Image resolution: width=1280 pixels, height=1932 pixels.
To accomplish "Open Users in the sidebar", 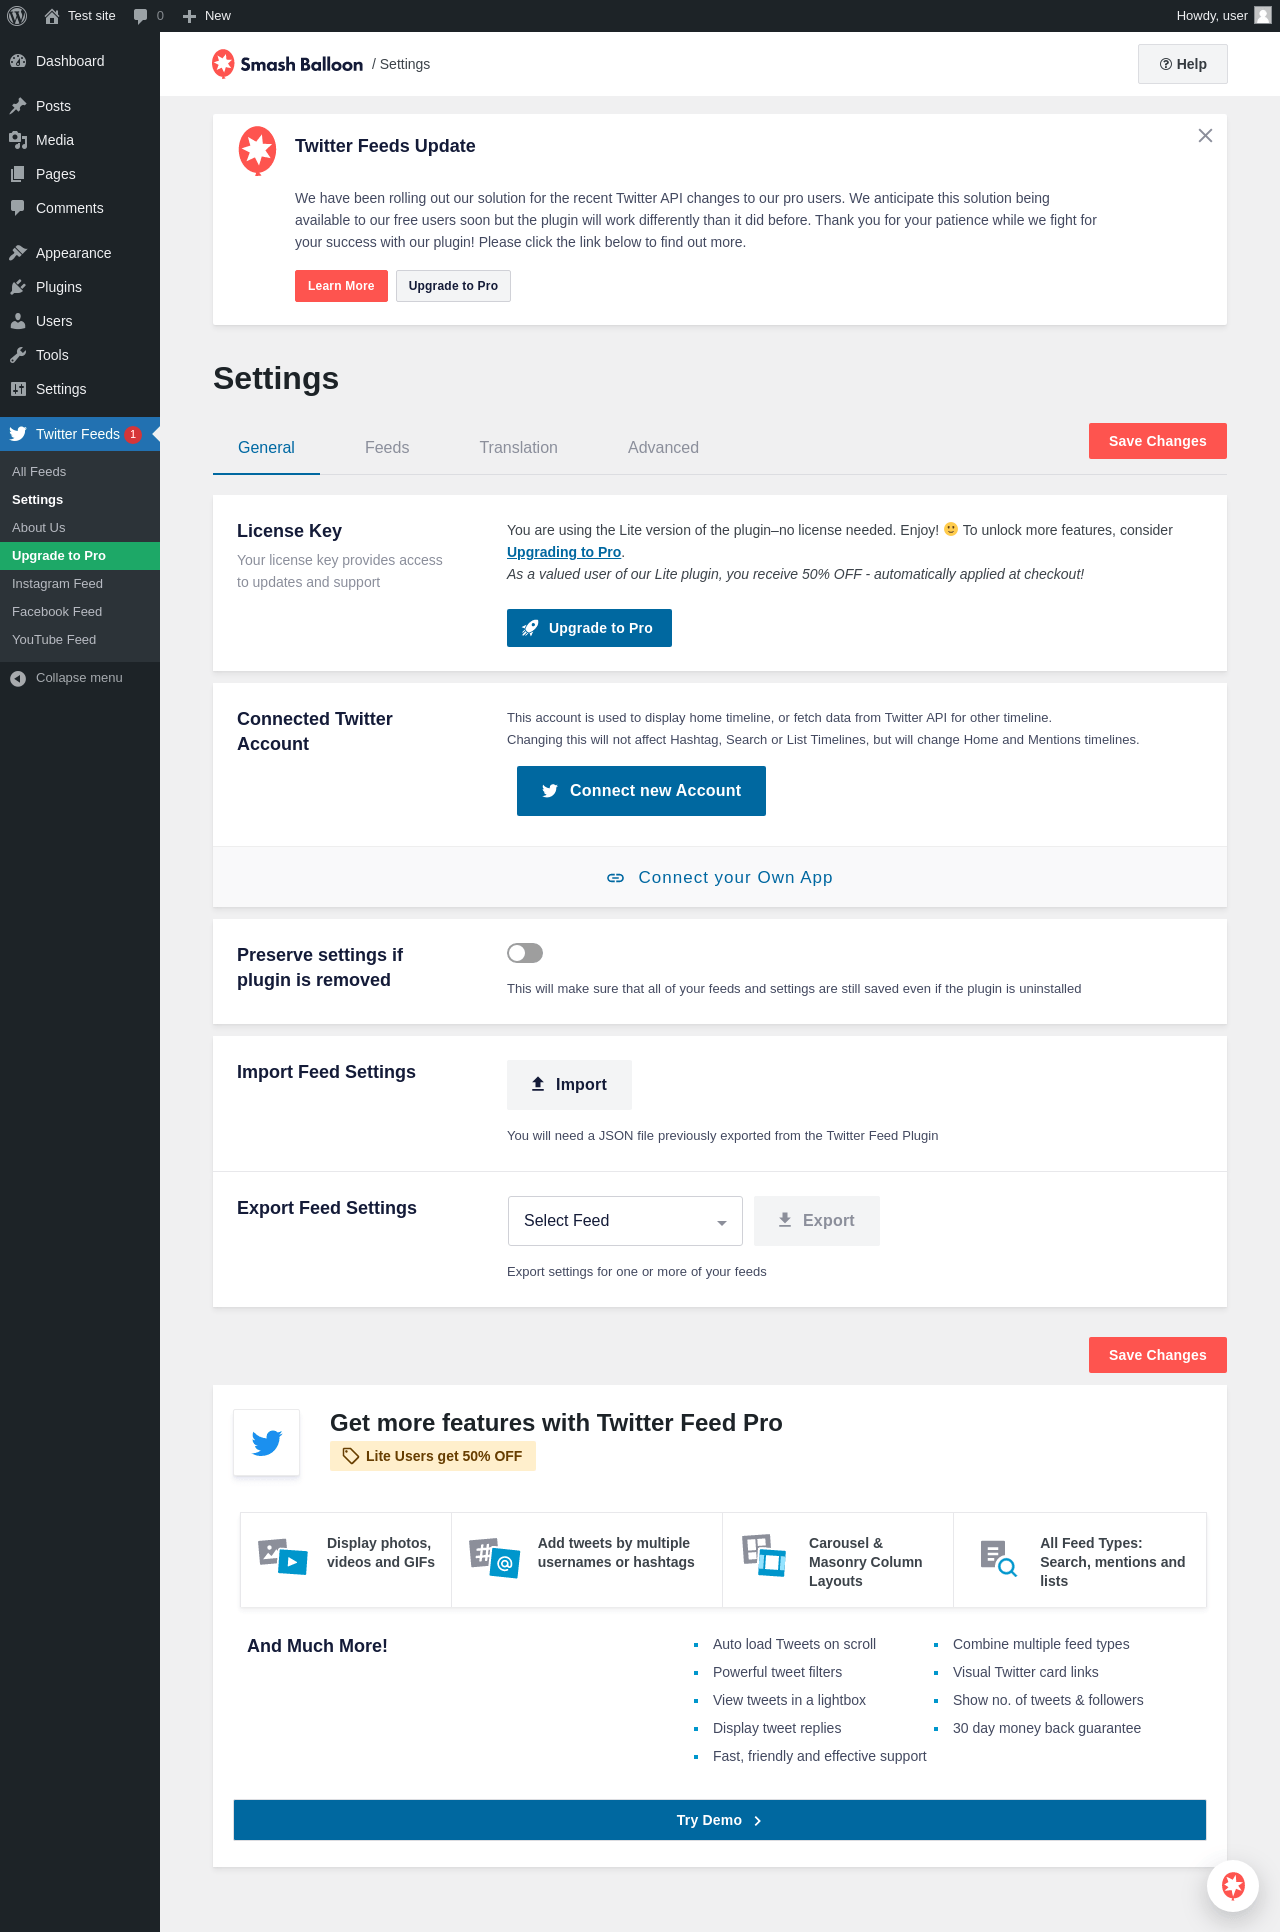I will coord(80,321).
